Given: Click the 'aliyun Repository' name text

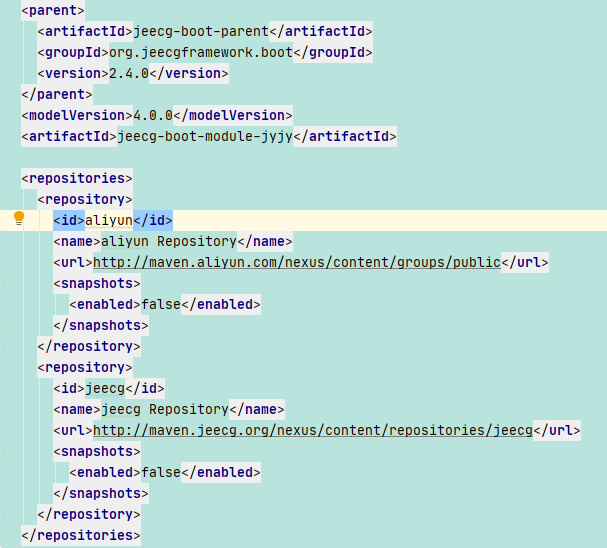Looking at the screenshot, I should [x=169, y=241].
